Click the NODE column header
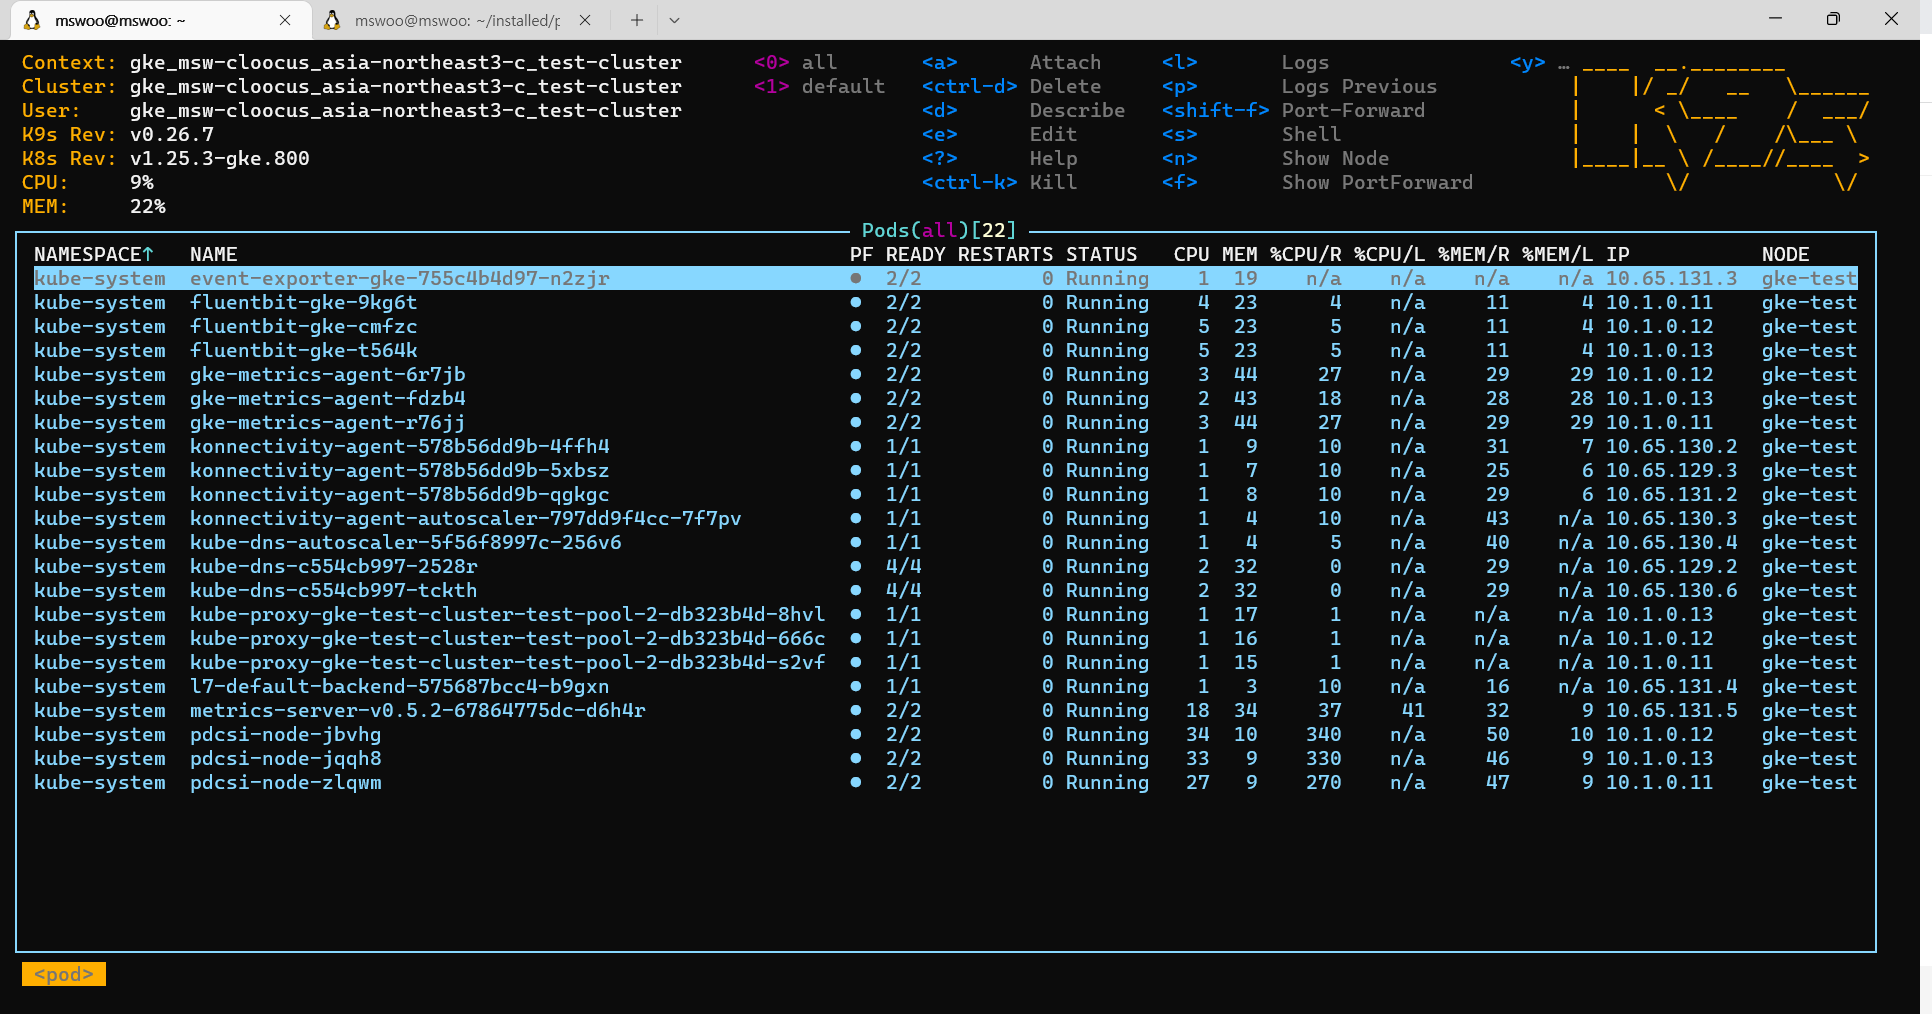 (x=1785, y=254)
